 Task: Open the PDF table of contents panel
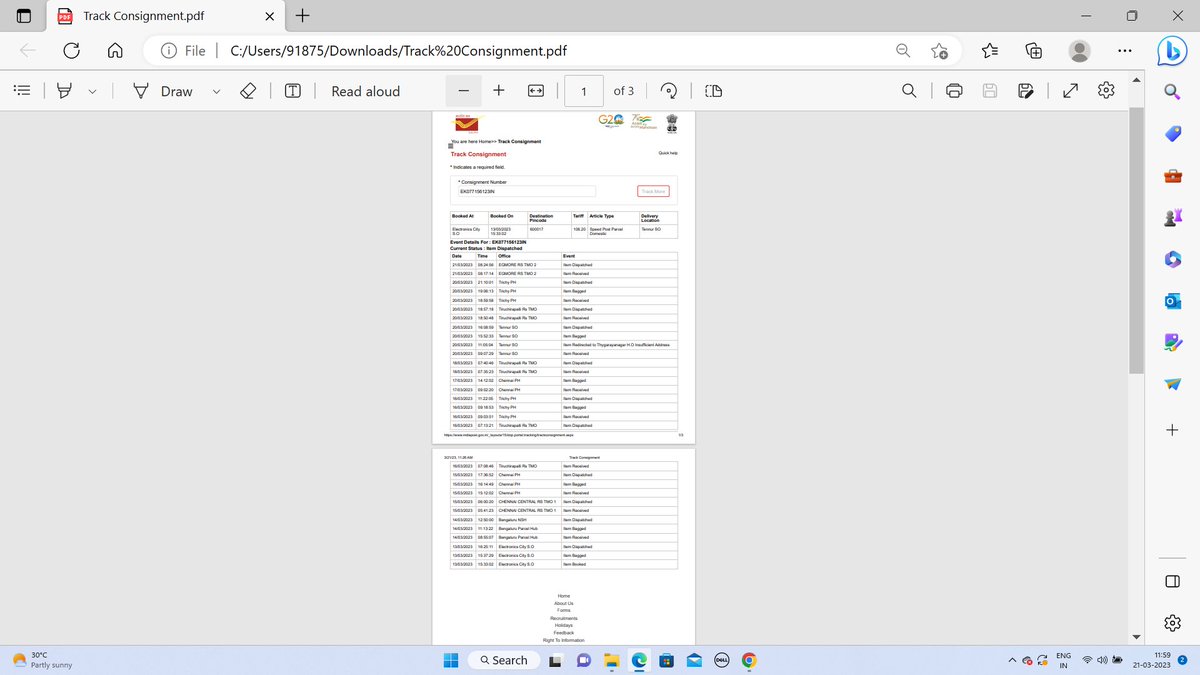(x=22, y=91)
